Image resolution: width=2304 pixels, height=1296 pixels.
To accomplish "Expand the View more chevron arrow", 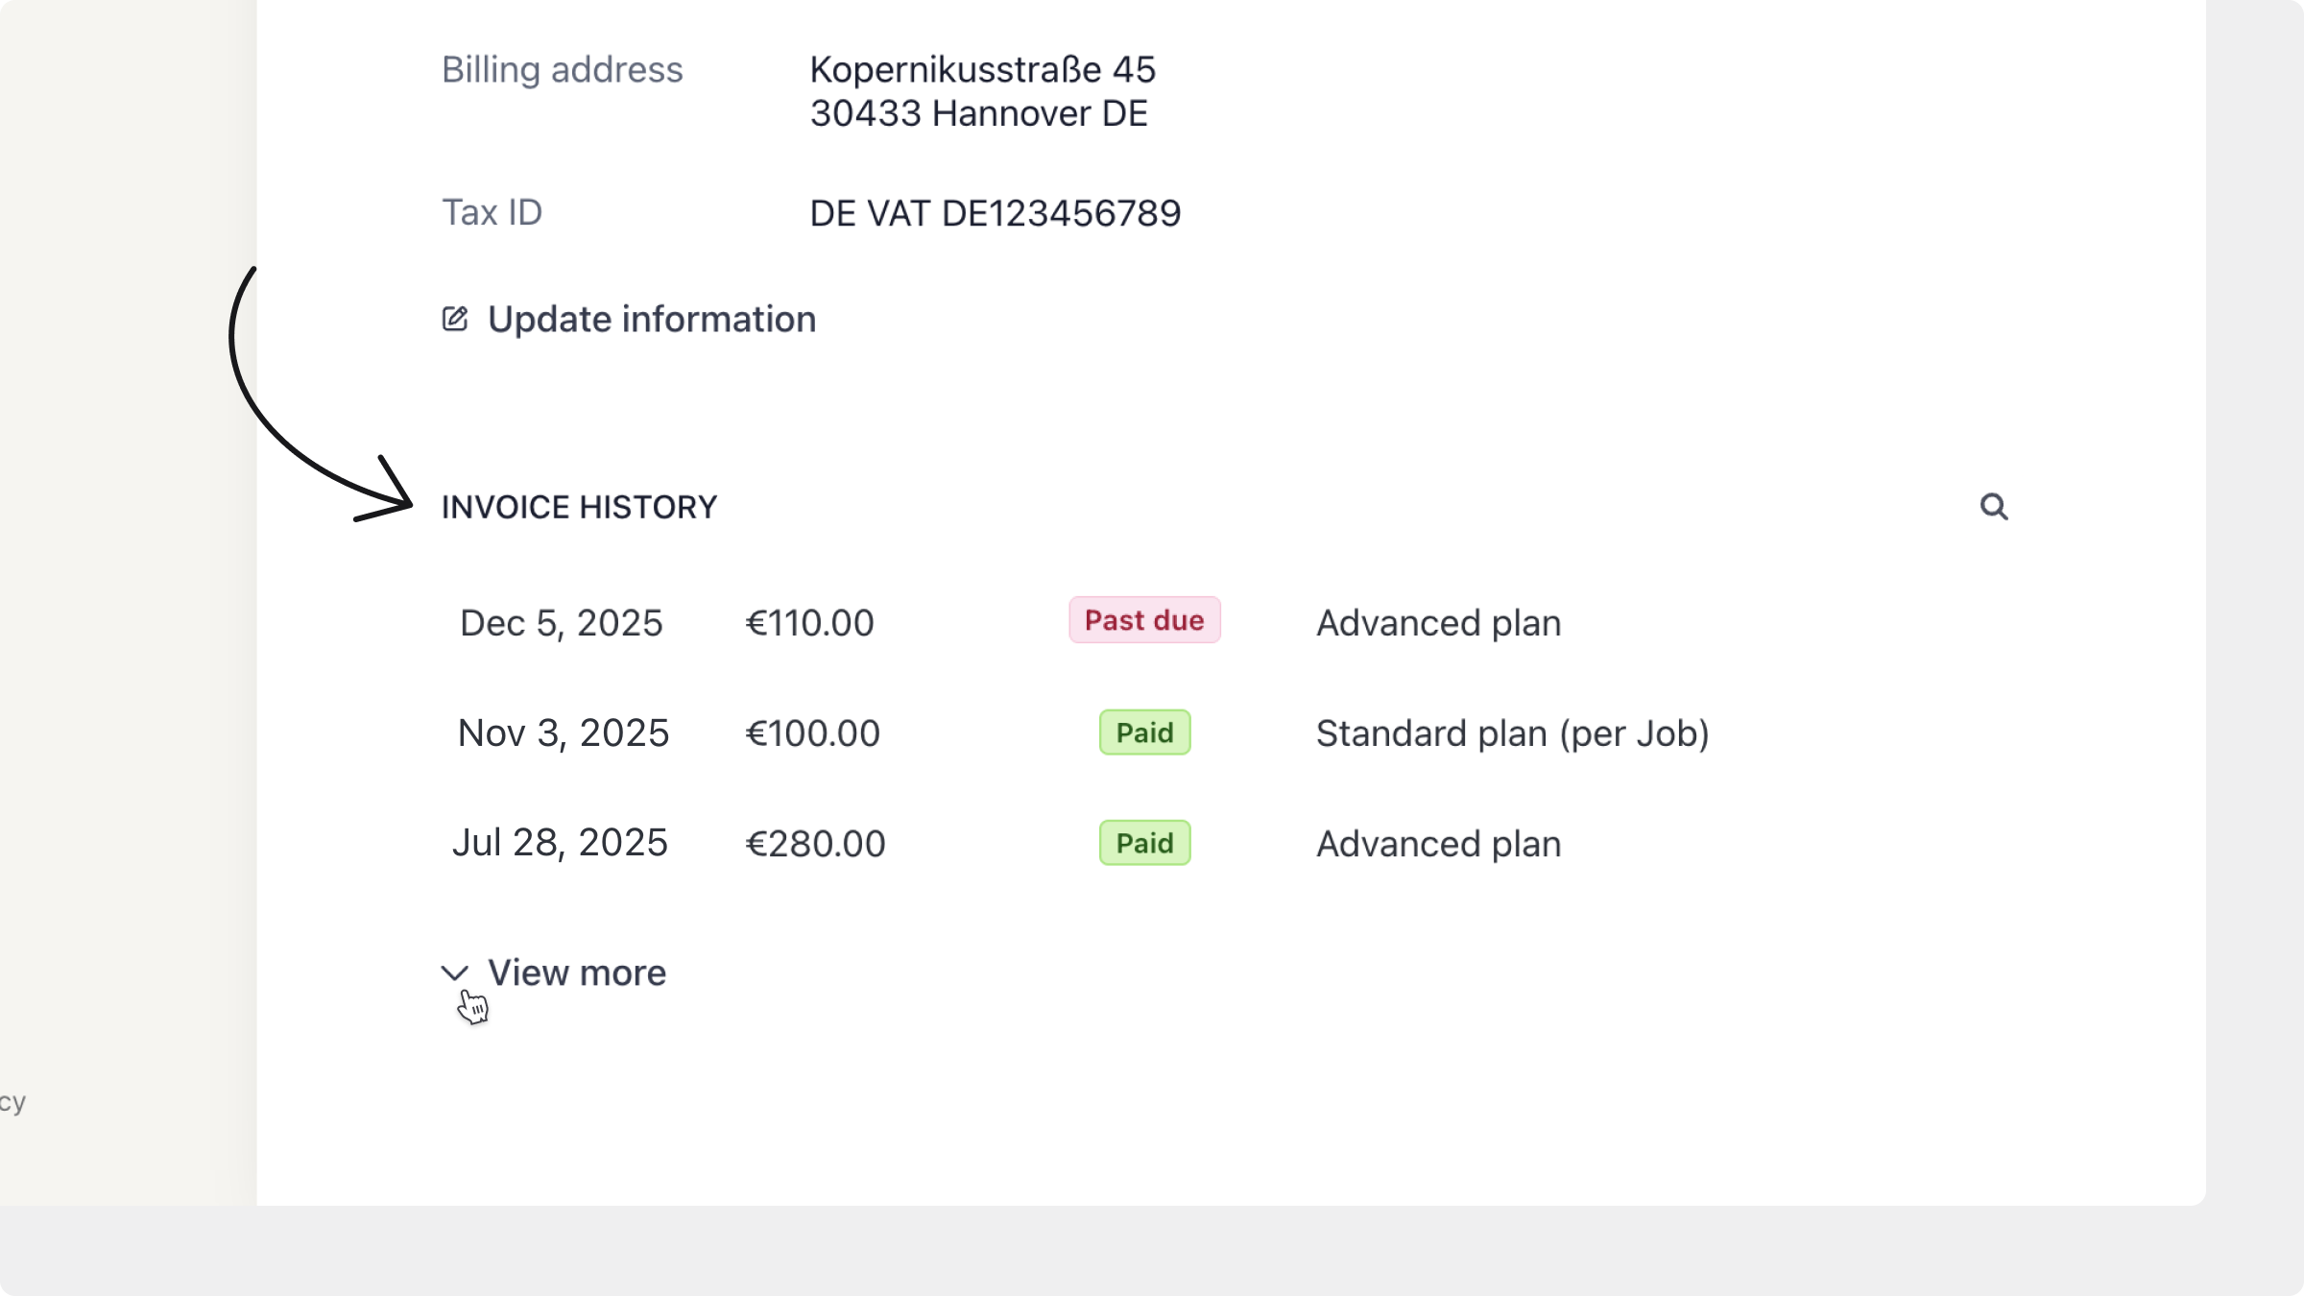I will pyautogui.click(x=455, y=973).
